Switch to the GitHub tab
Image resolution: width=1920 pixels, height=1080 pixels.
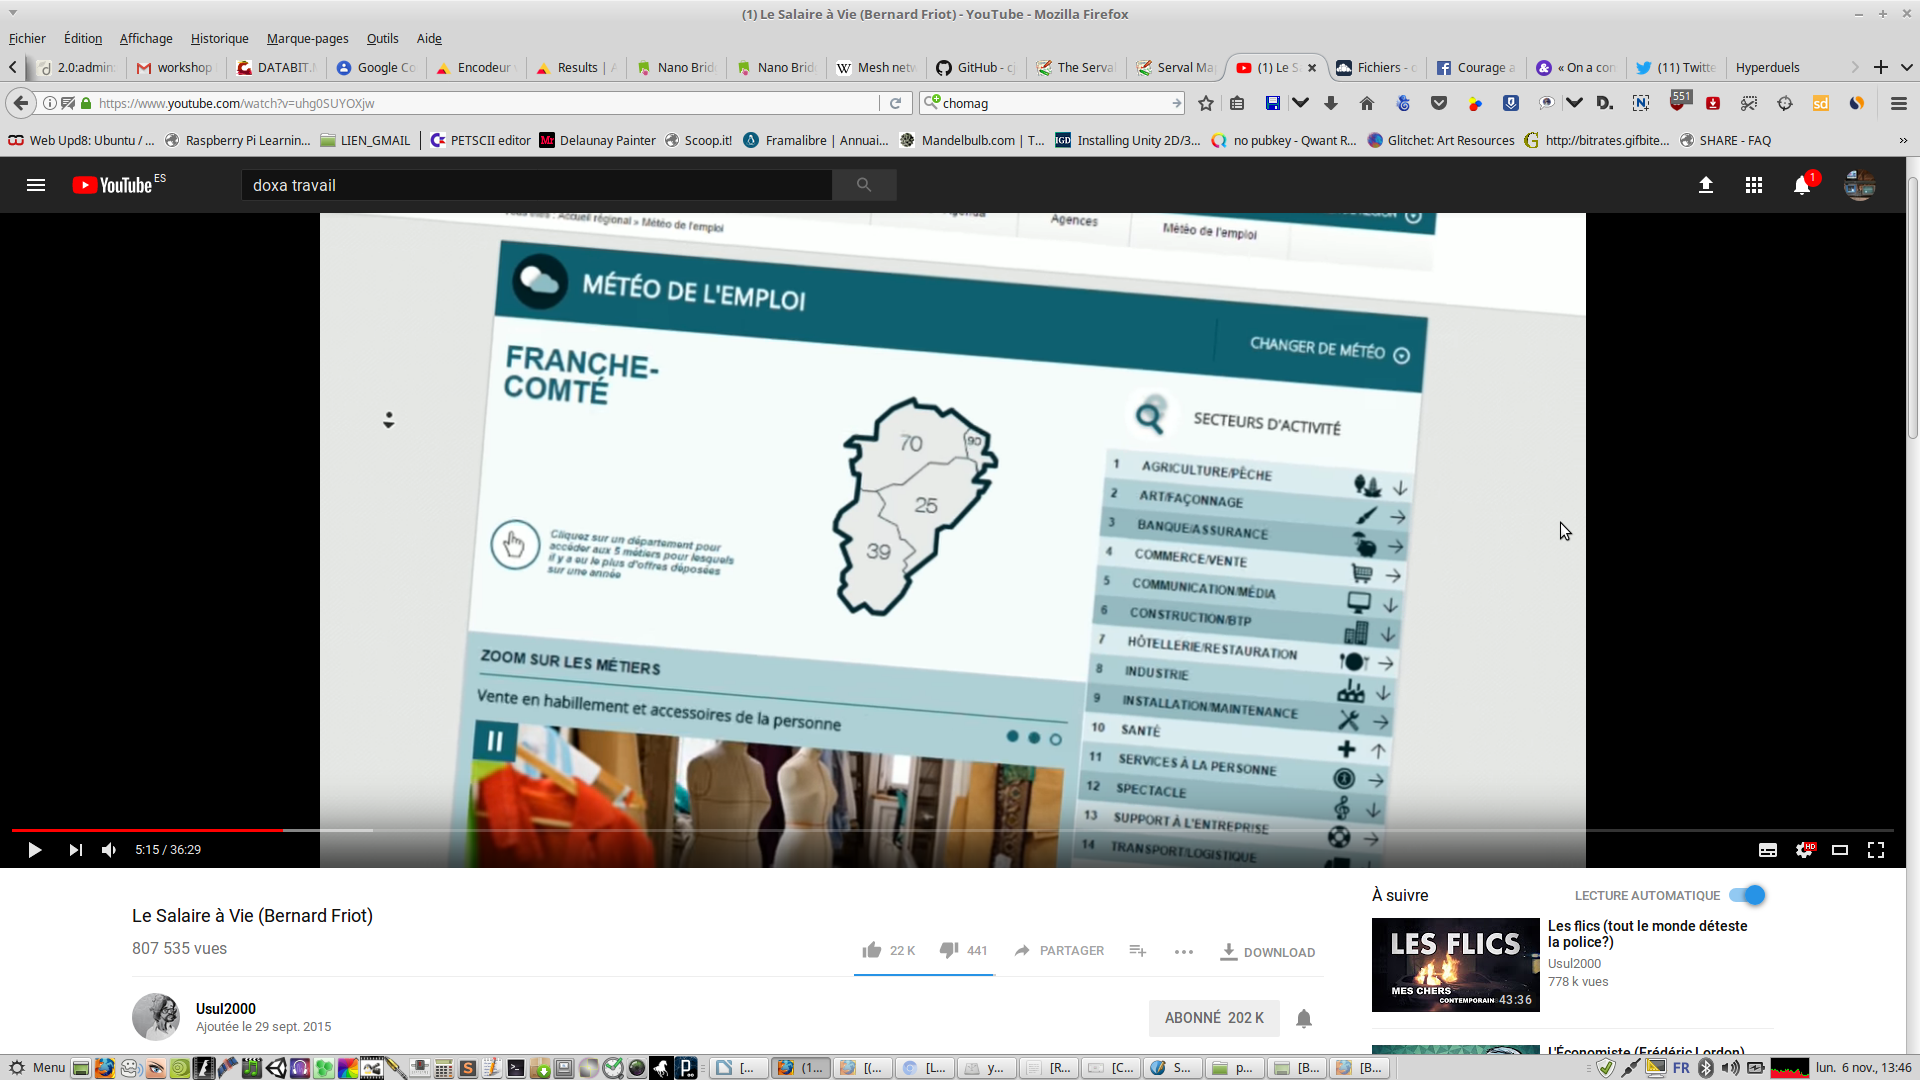coord(975,68)
